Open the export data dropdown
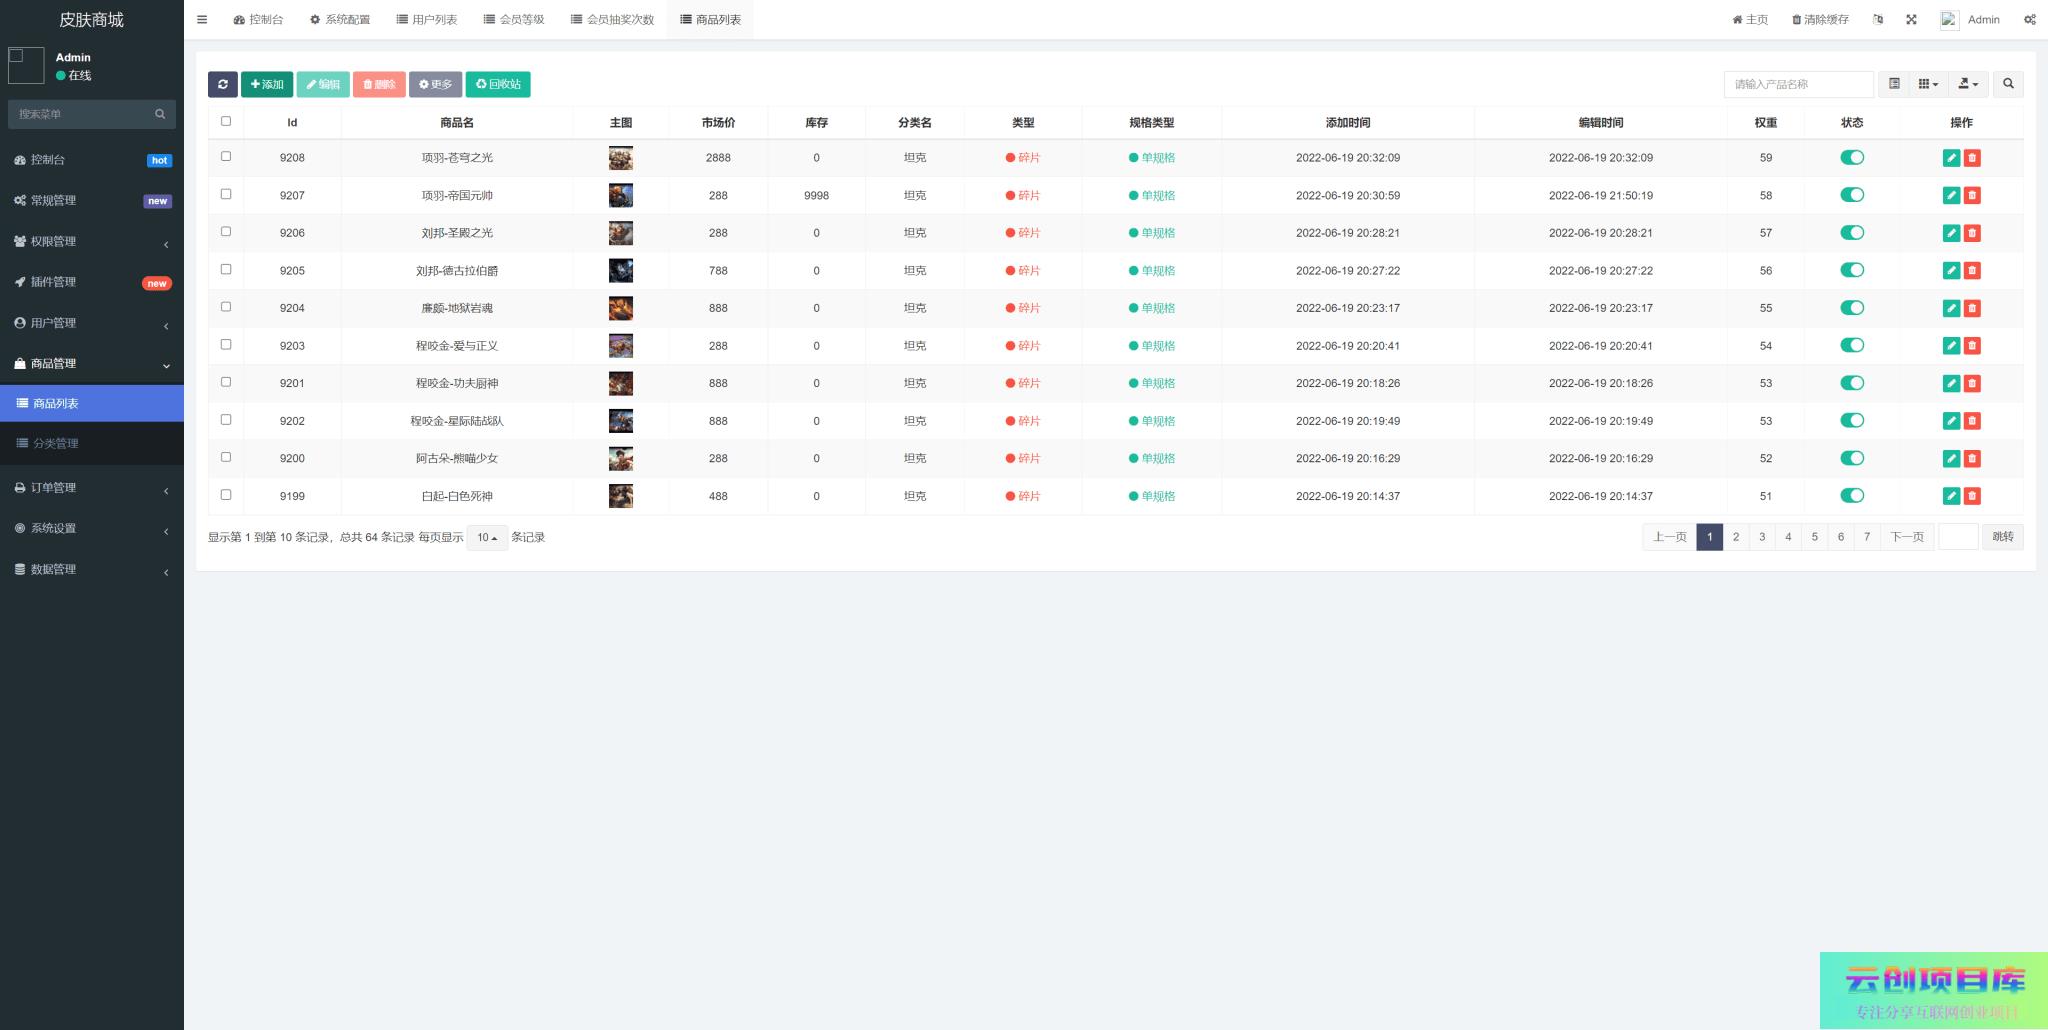Viewport: 2048px width, 1030px height. [1967, 85]
